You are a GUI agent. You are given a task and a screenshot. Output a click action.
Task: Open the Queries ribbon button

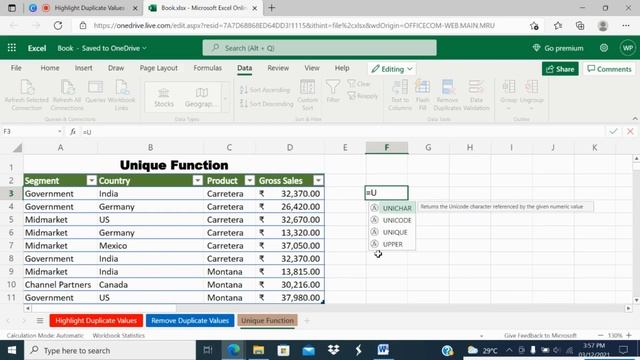[96, 91]
